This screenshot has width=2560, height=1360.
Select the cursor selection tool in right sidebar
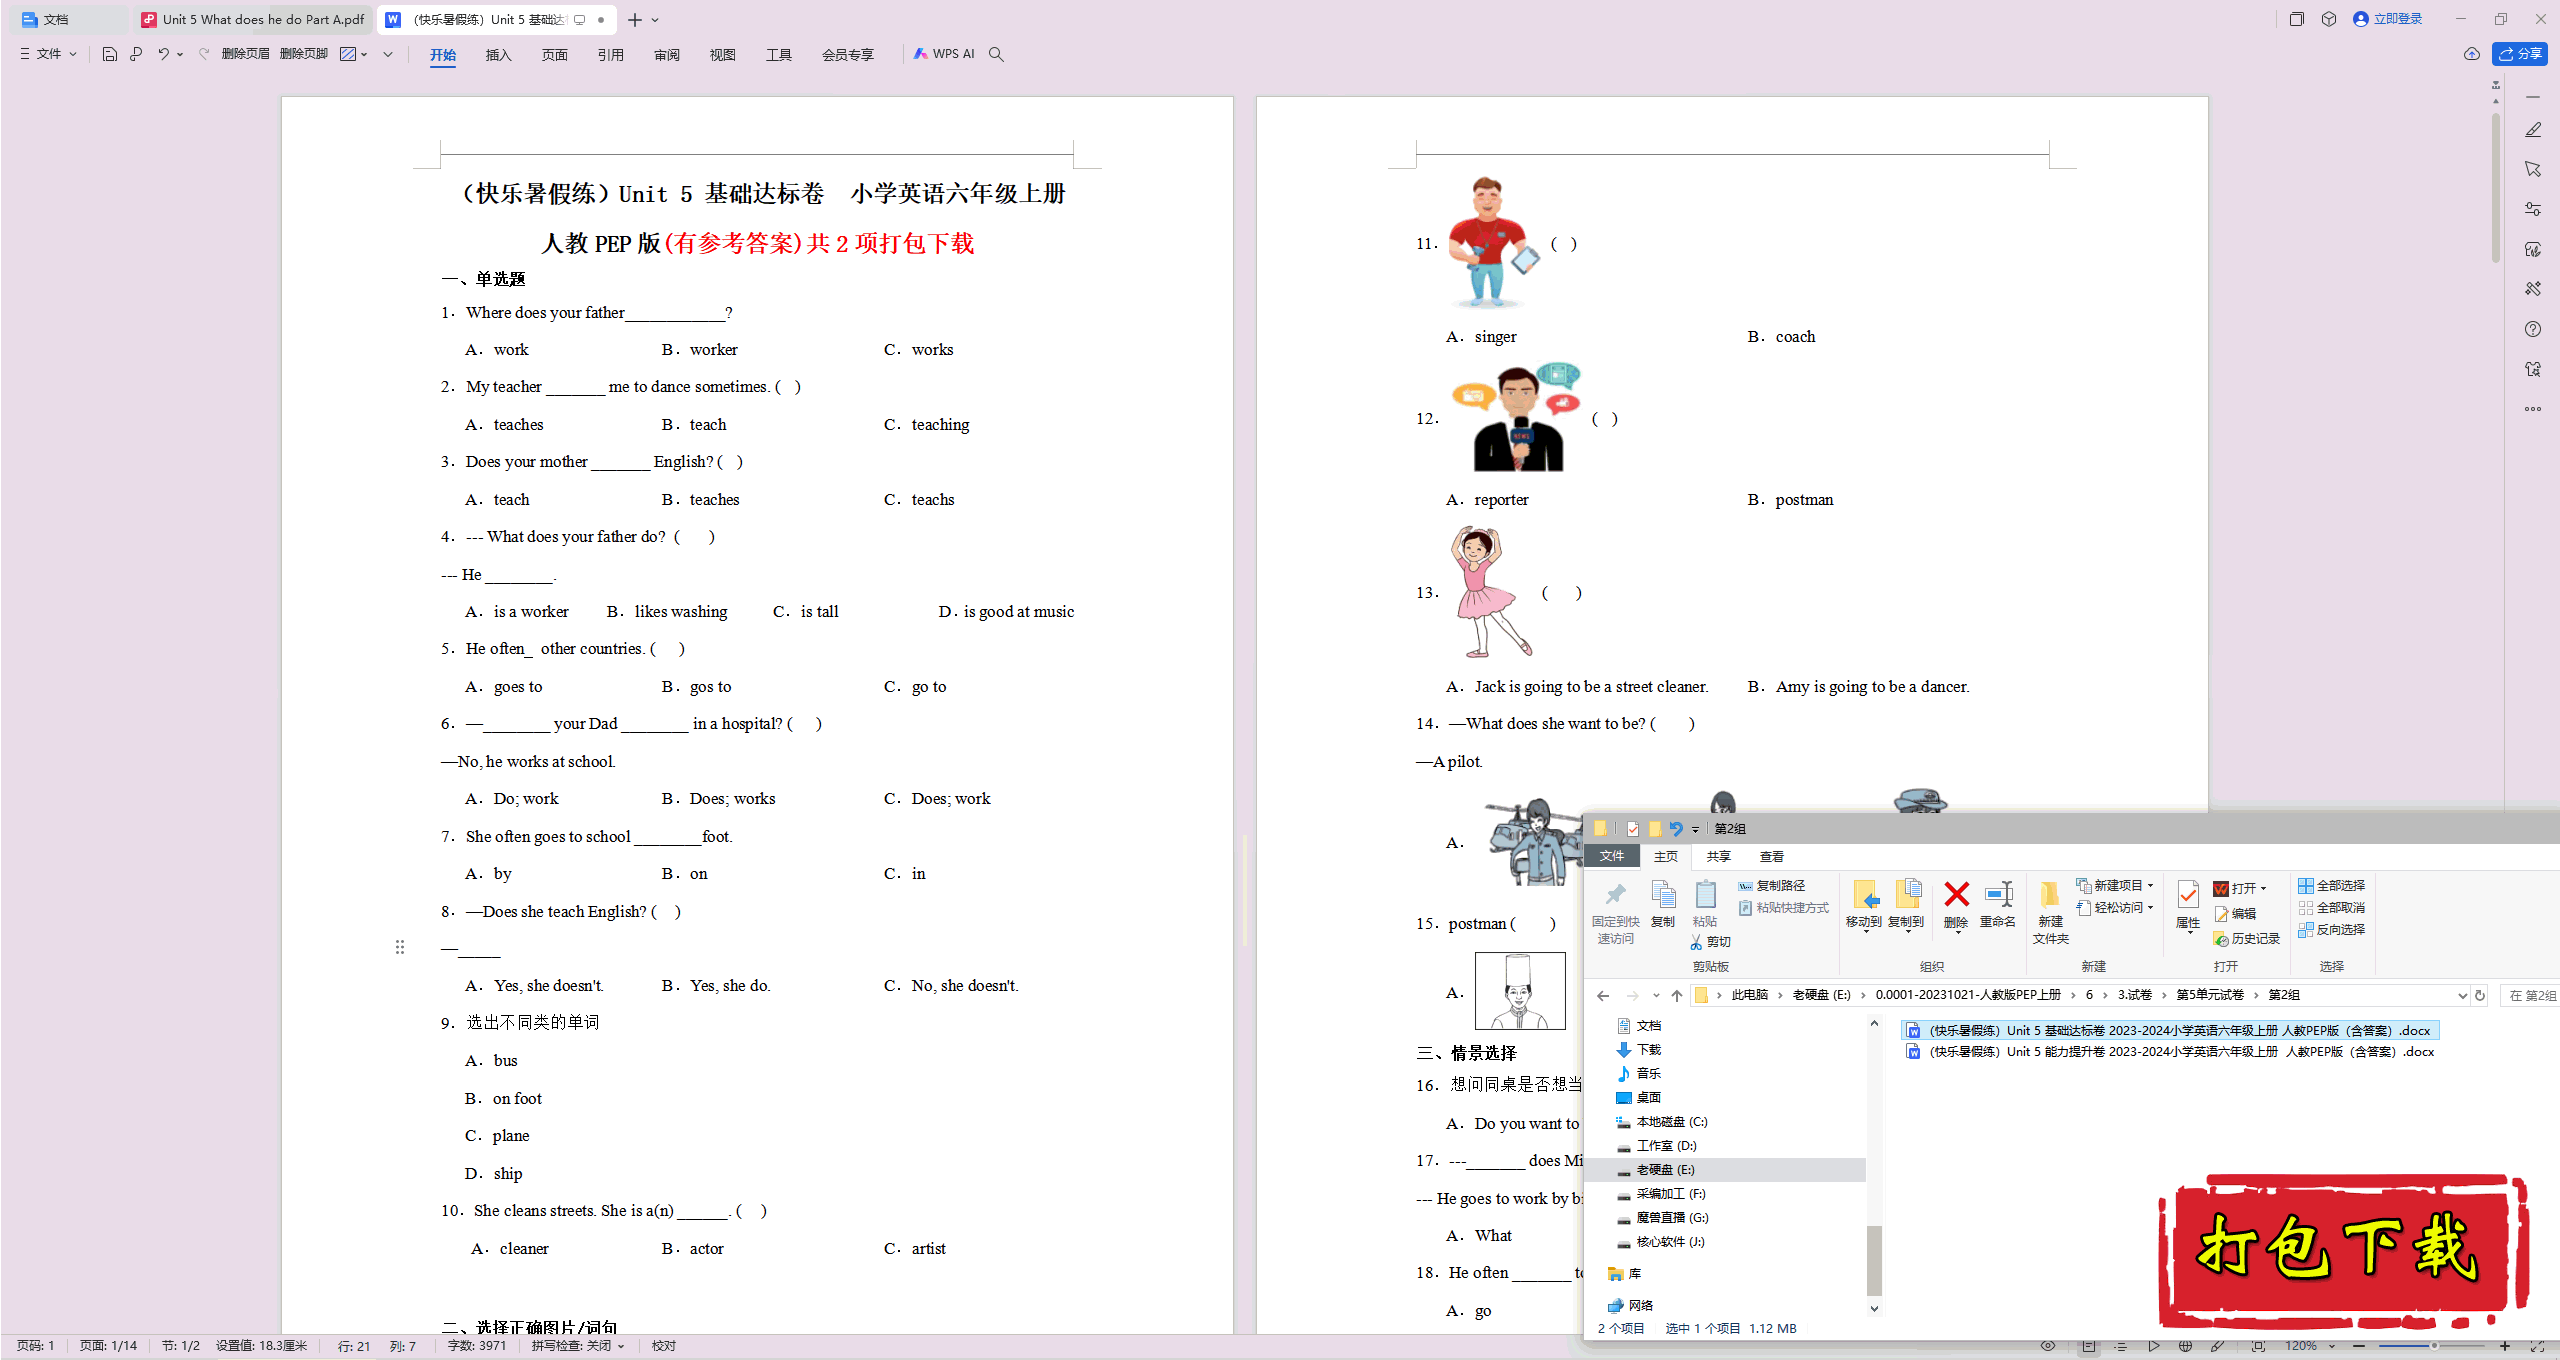point(2533,169)
